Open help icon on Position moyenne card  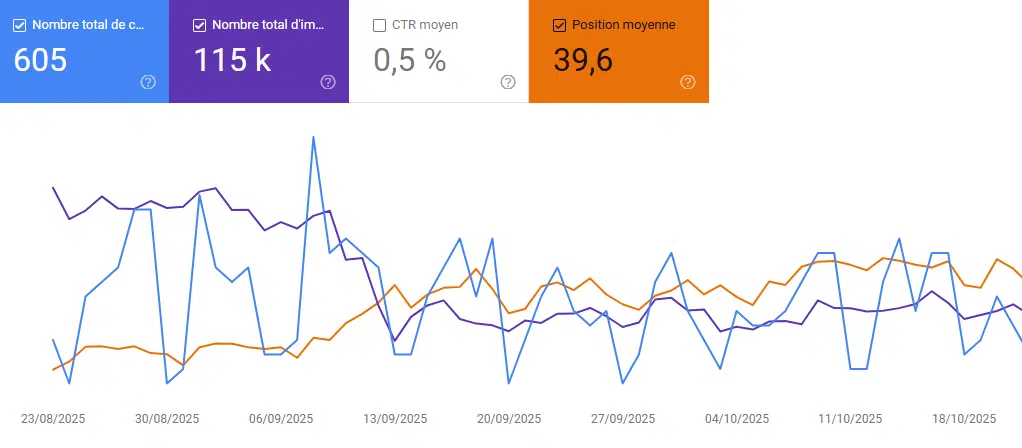[x=688, y=82]
